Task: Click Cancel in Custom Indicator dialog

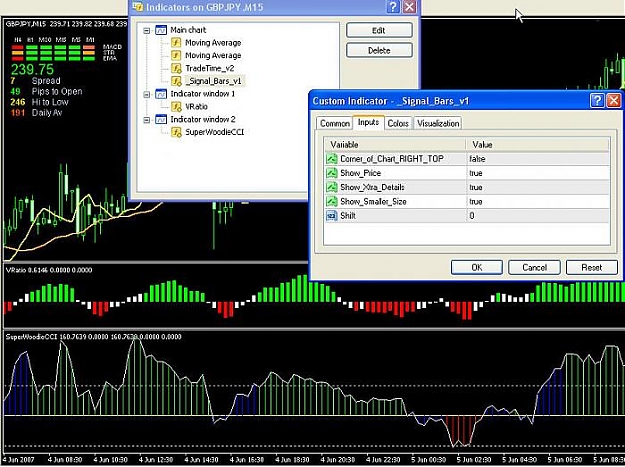Action: [534, 267]
